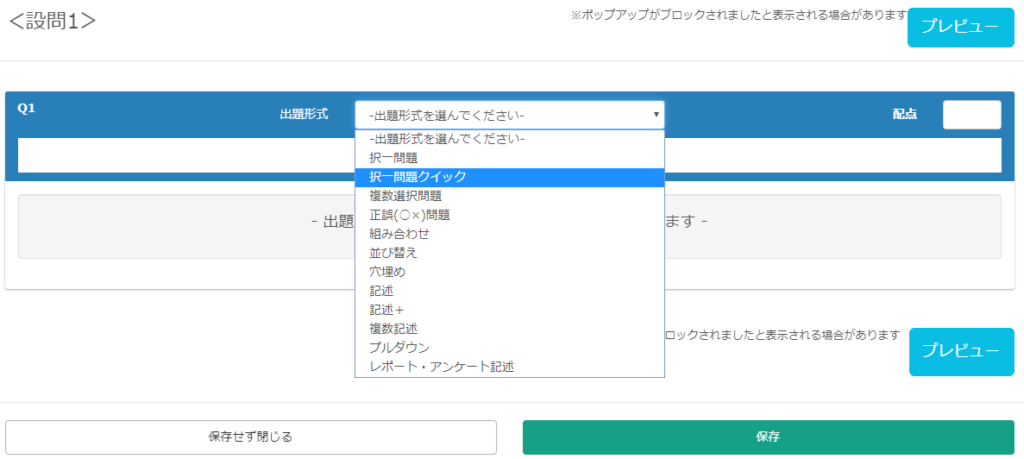1024x459 pixels.
Task: Click the dropdown arrow of 出題形式
Action: 656,115
